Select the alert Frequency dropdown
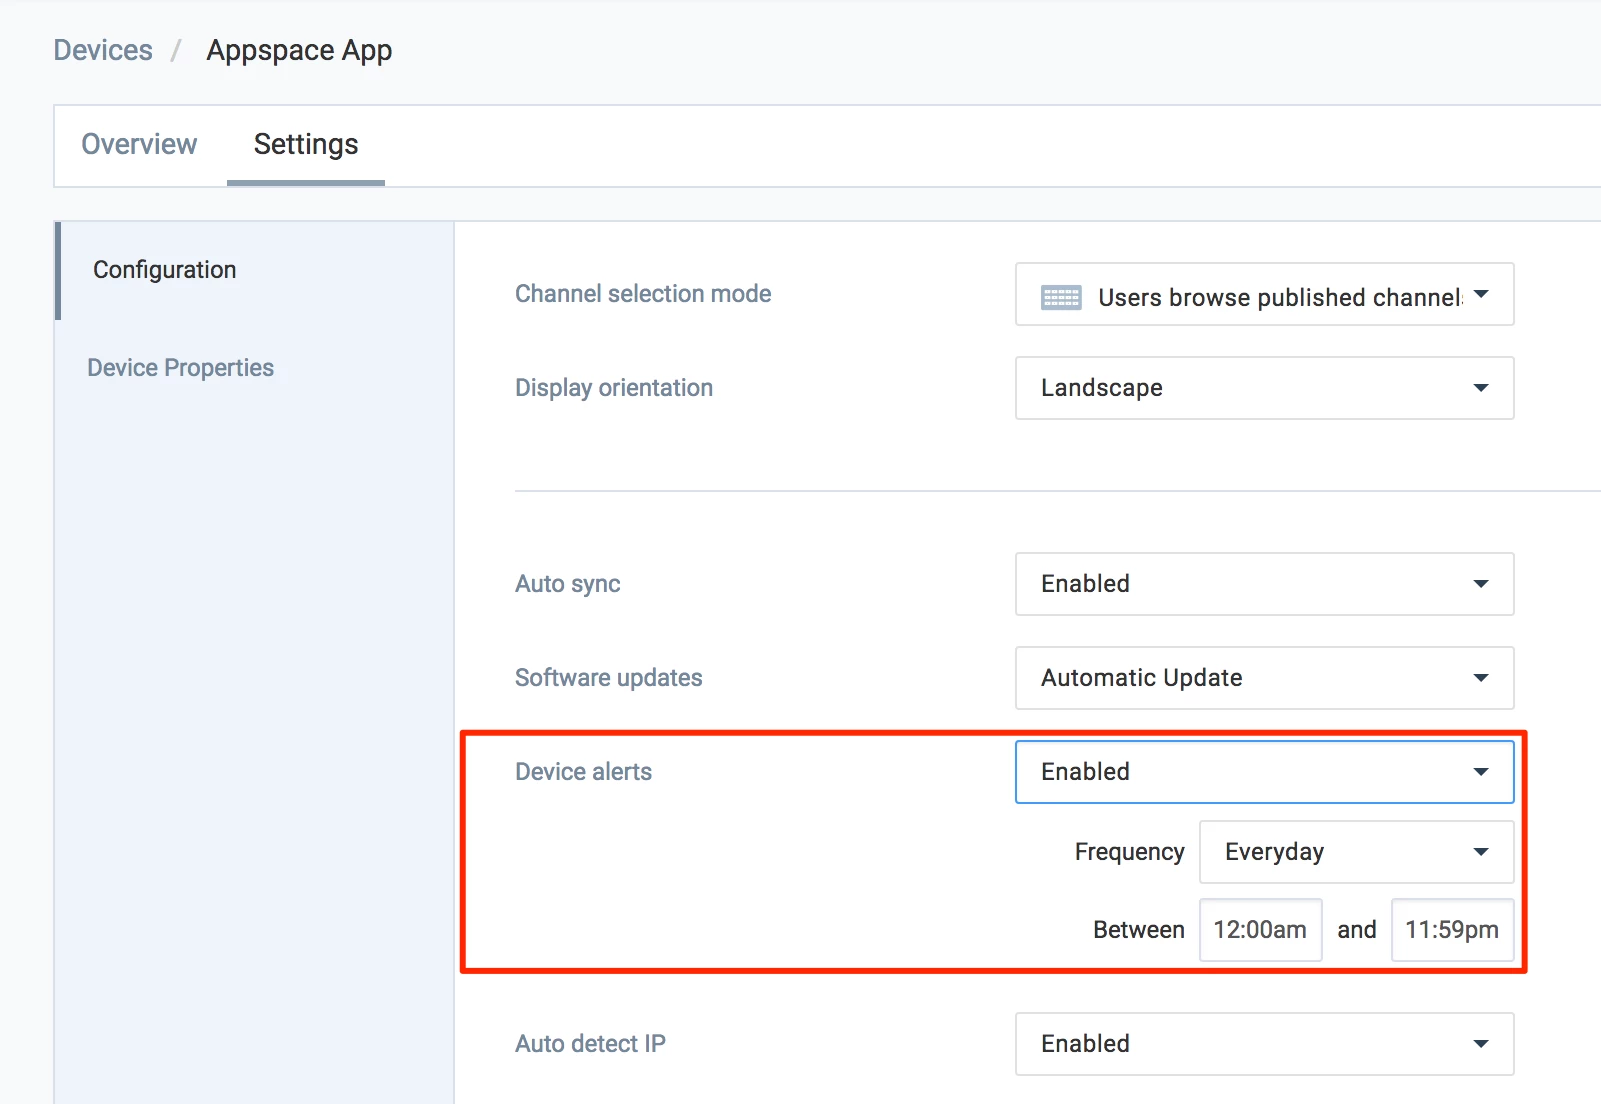The height and width of the screenshot is (1104, 1601). 1355,852
